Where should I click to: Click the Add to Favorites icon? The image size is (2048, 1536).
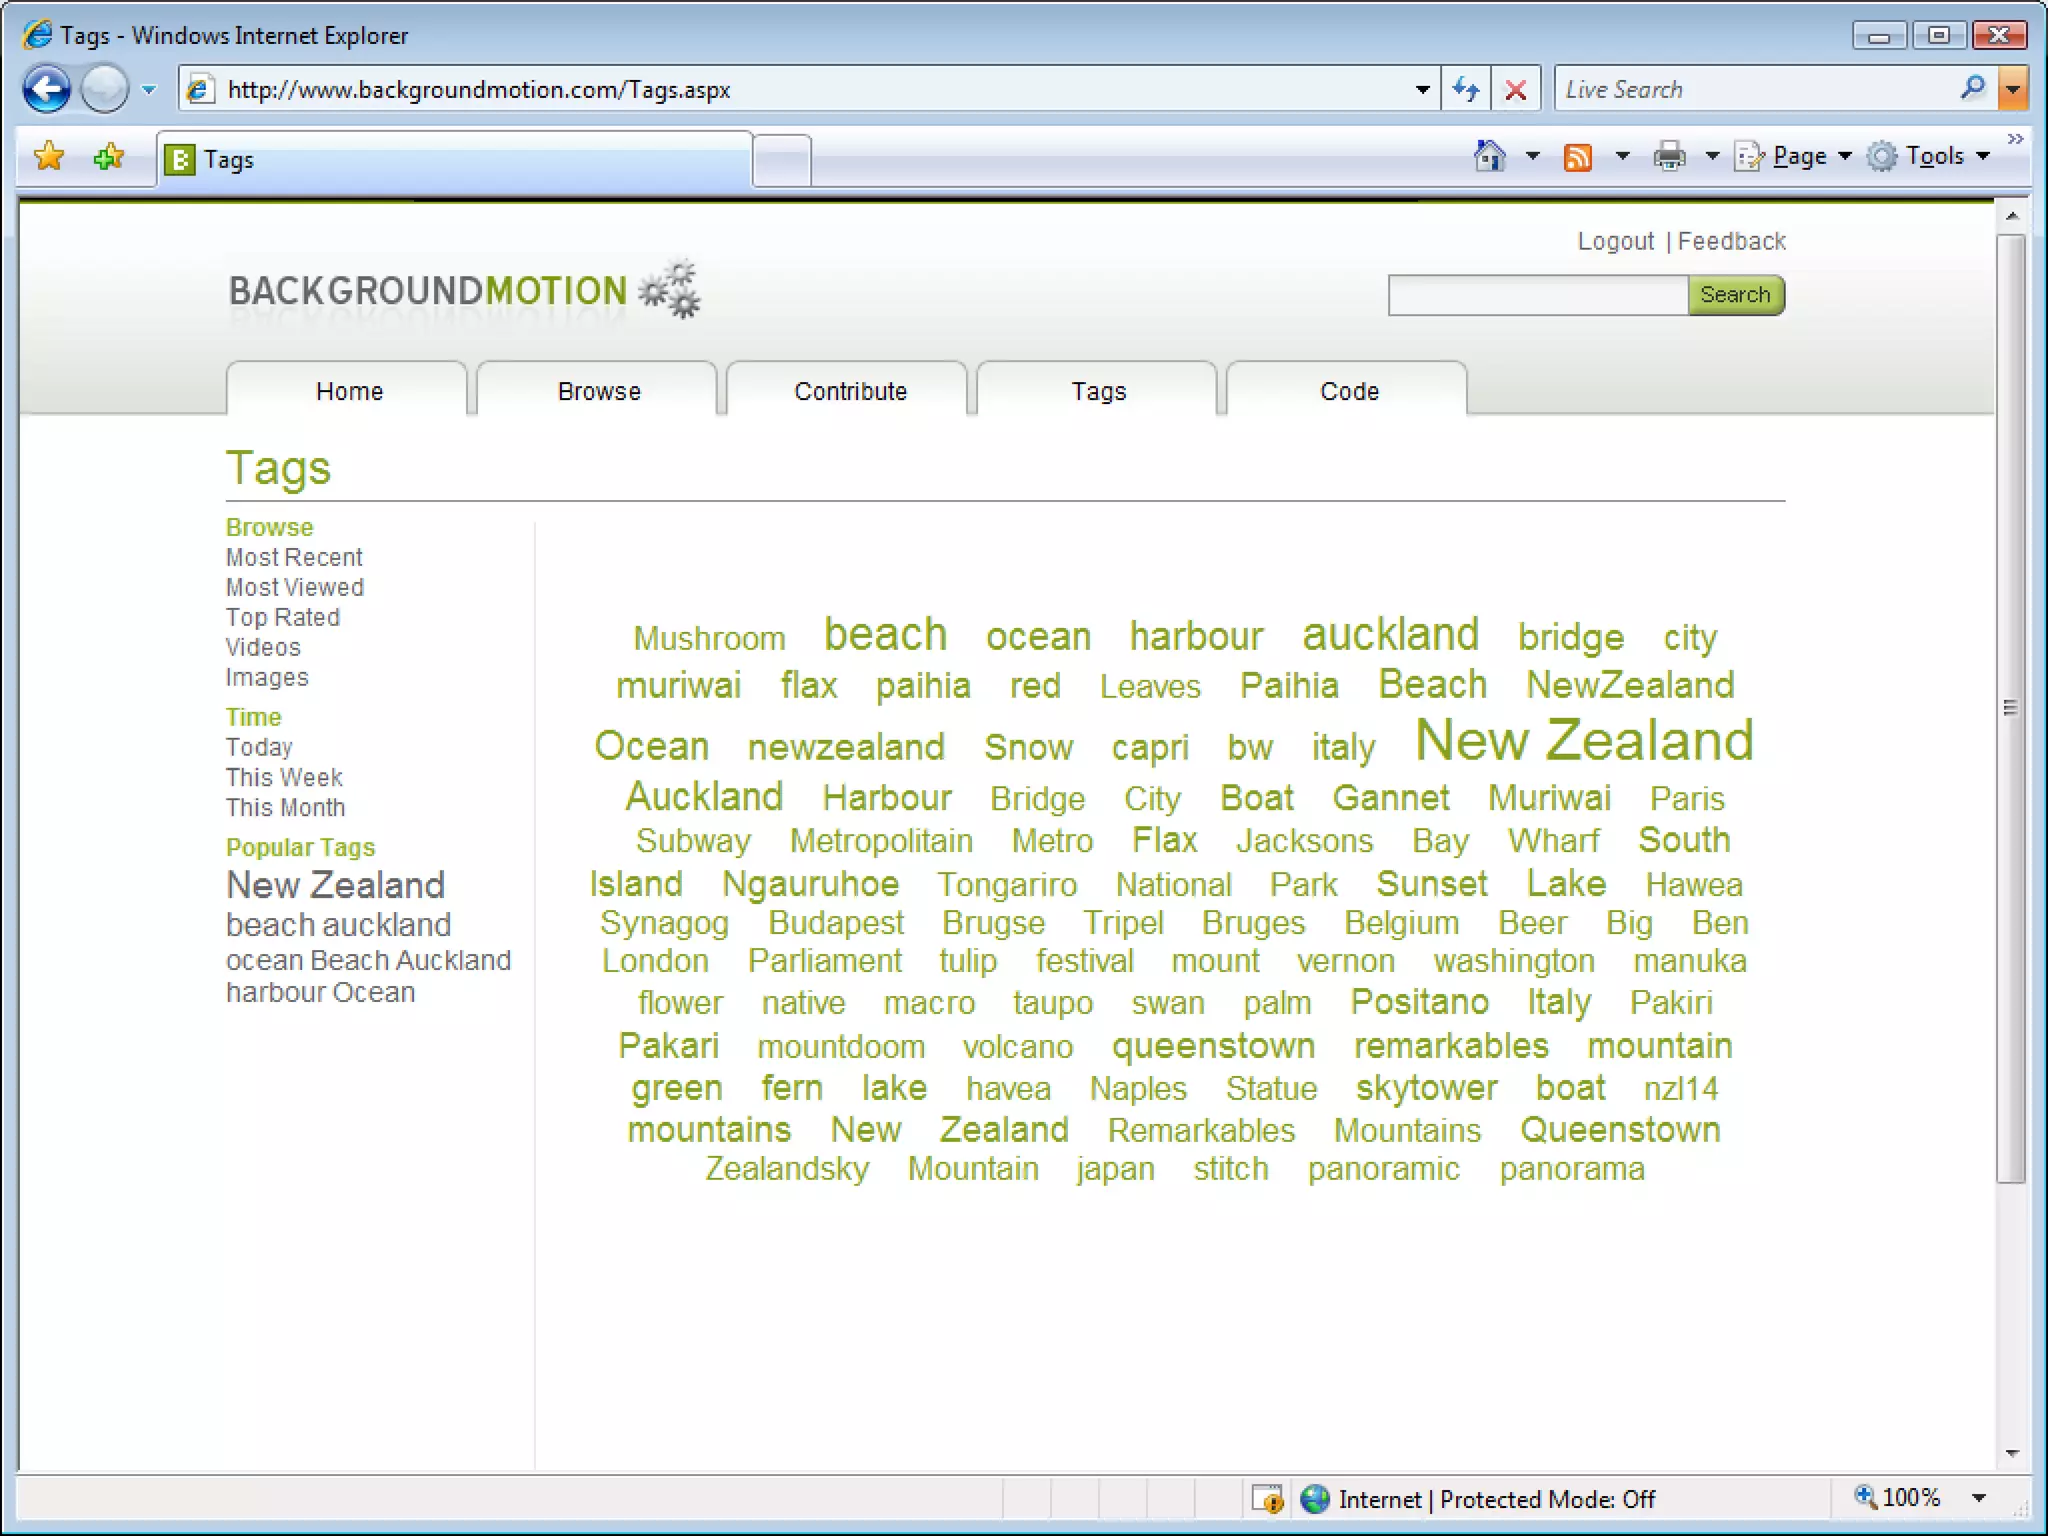(x=108, y=157)
